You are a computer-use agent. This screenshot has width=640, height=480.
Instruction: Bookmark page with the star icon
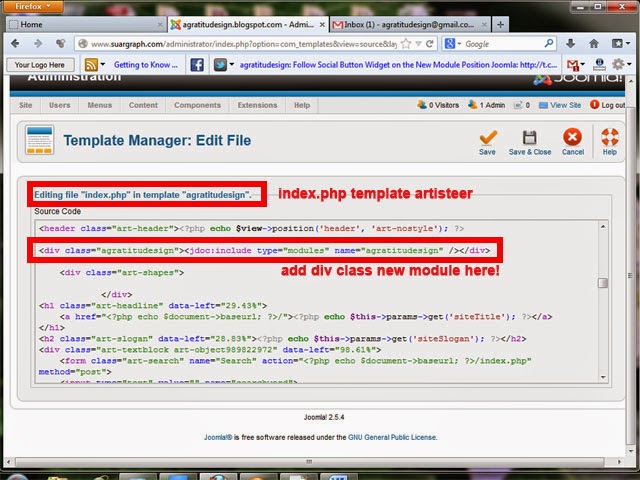coord(406,44)
